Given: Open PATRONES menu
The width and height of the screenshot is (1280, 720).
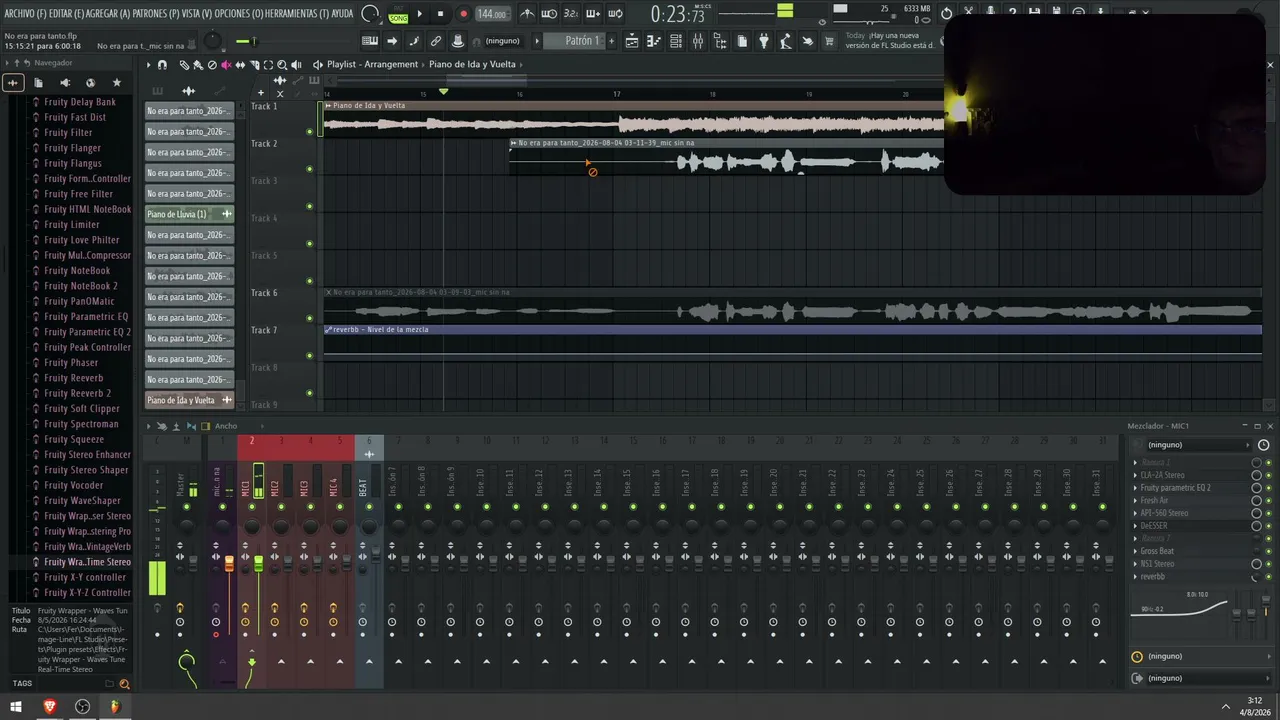Looking at the screenshot, I should coord(155,14).
